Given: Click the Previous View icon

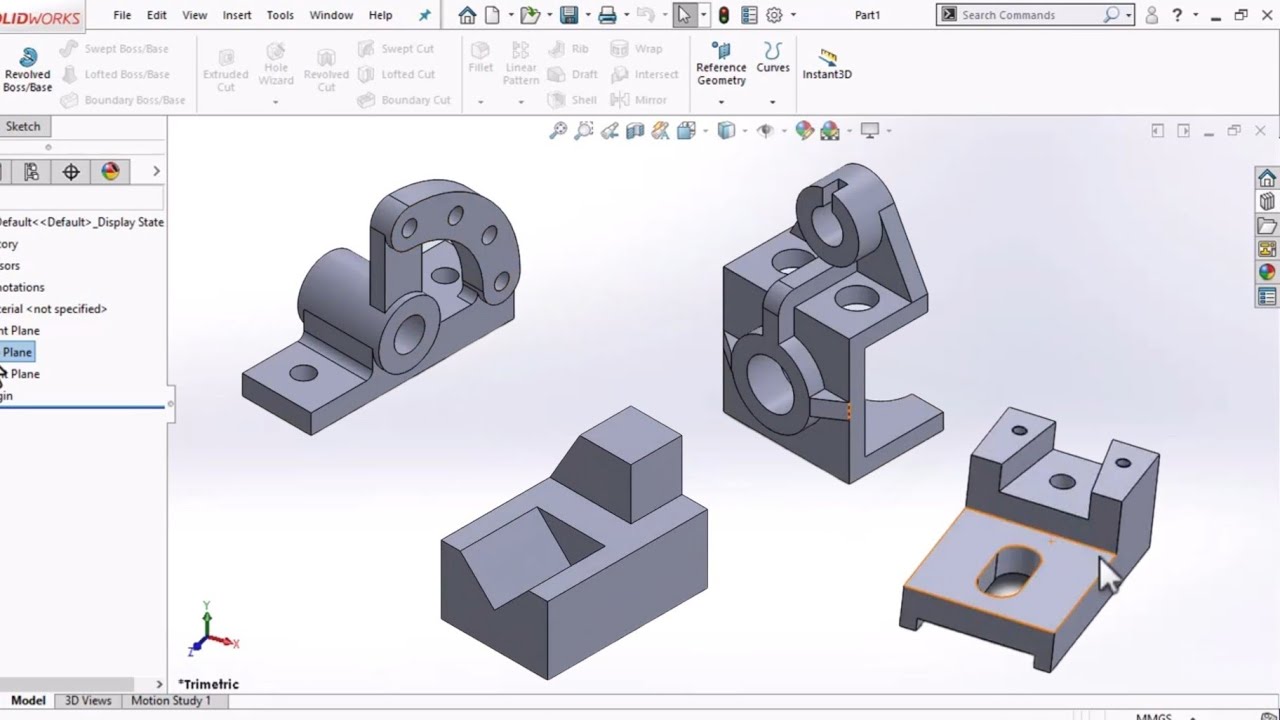Looking at the screenshot, I should [x=609, y=131].
